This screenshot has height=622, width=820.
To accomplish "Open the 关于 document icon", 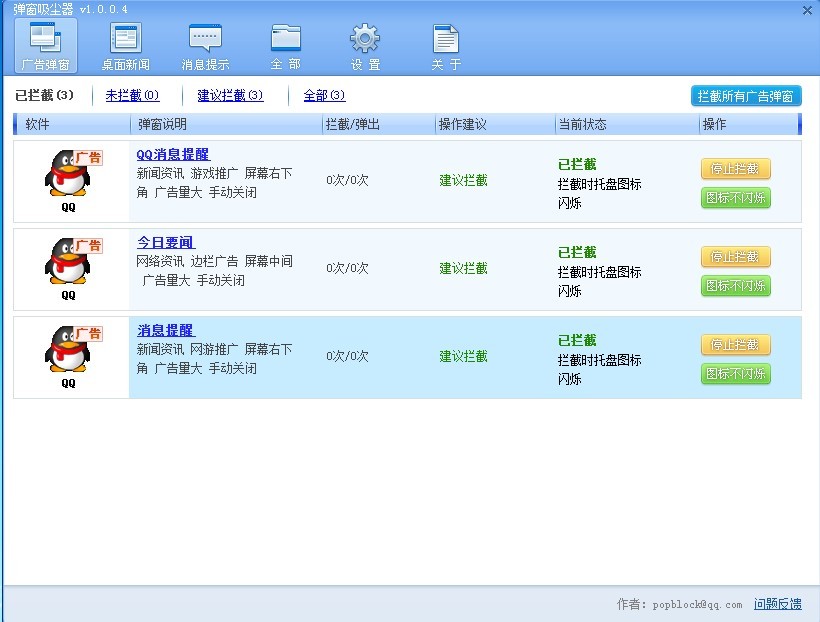I will pos(446,46).
